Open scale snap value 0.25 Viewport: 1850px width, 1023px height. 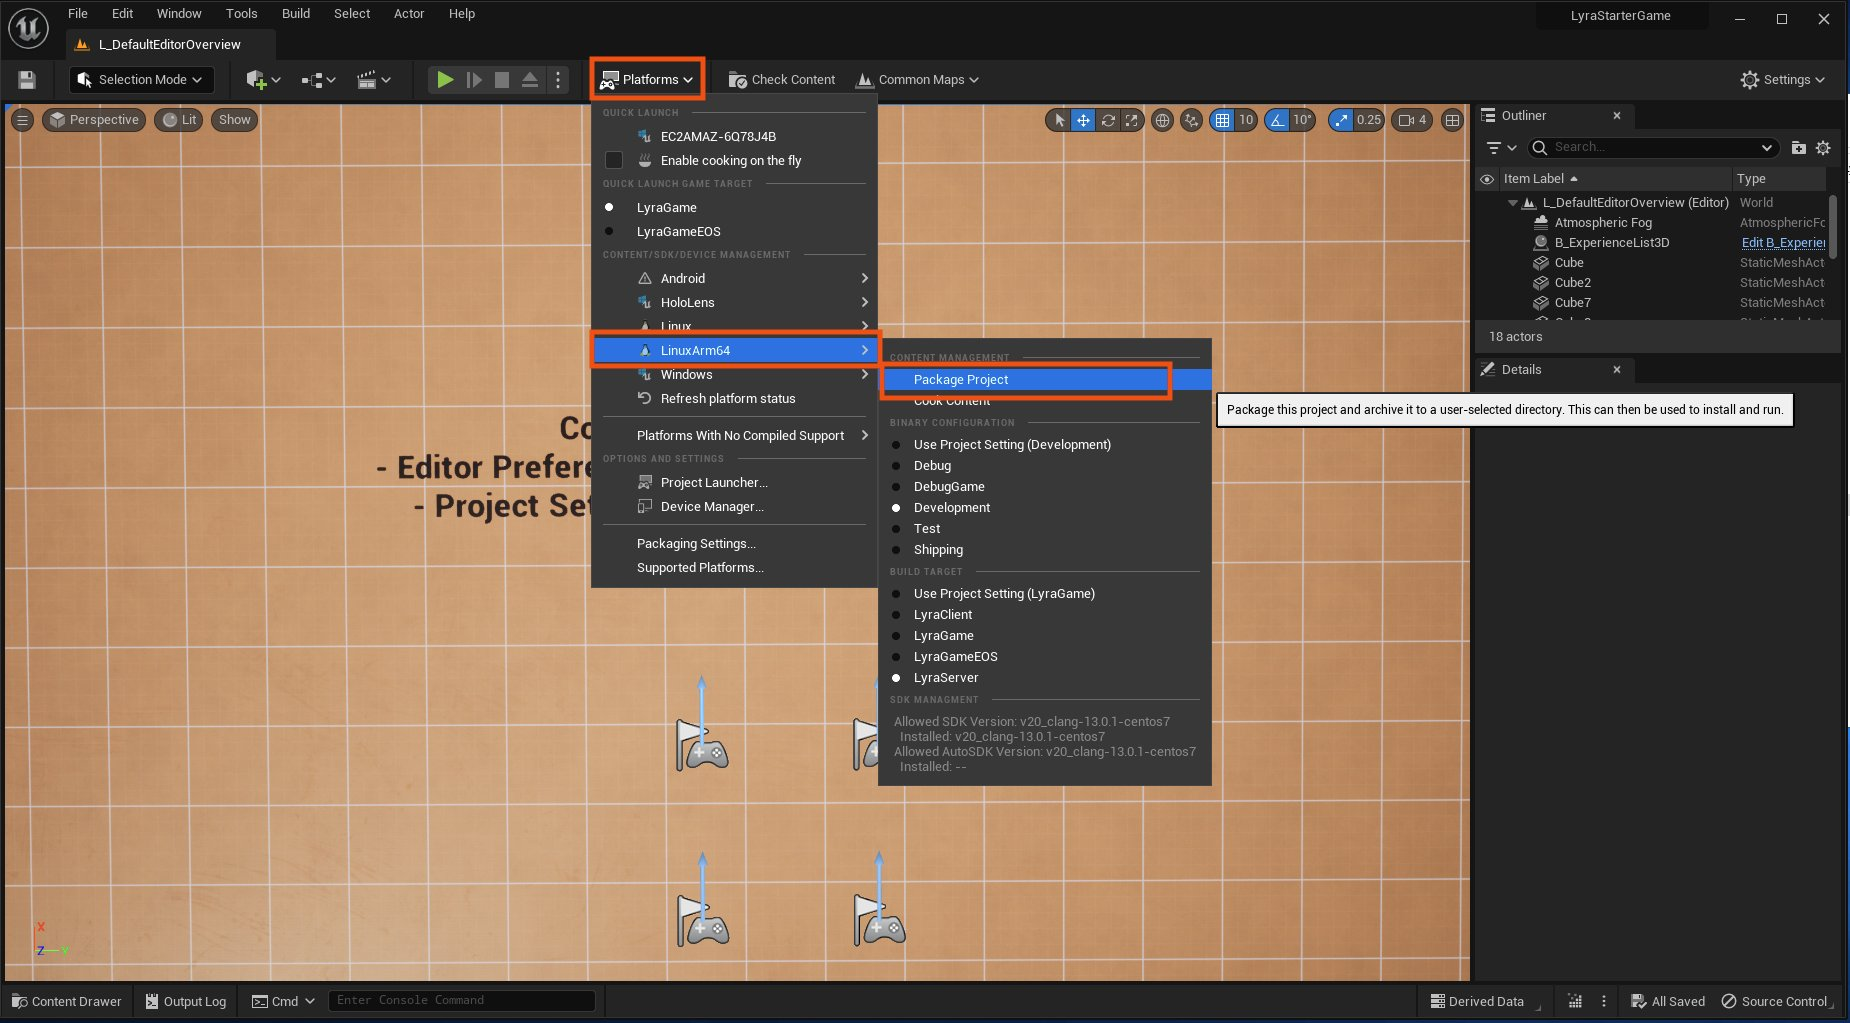tap(1369, 120)
